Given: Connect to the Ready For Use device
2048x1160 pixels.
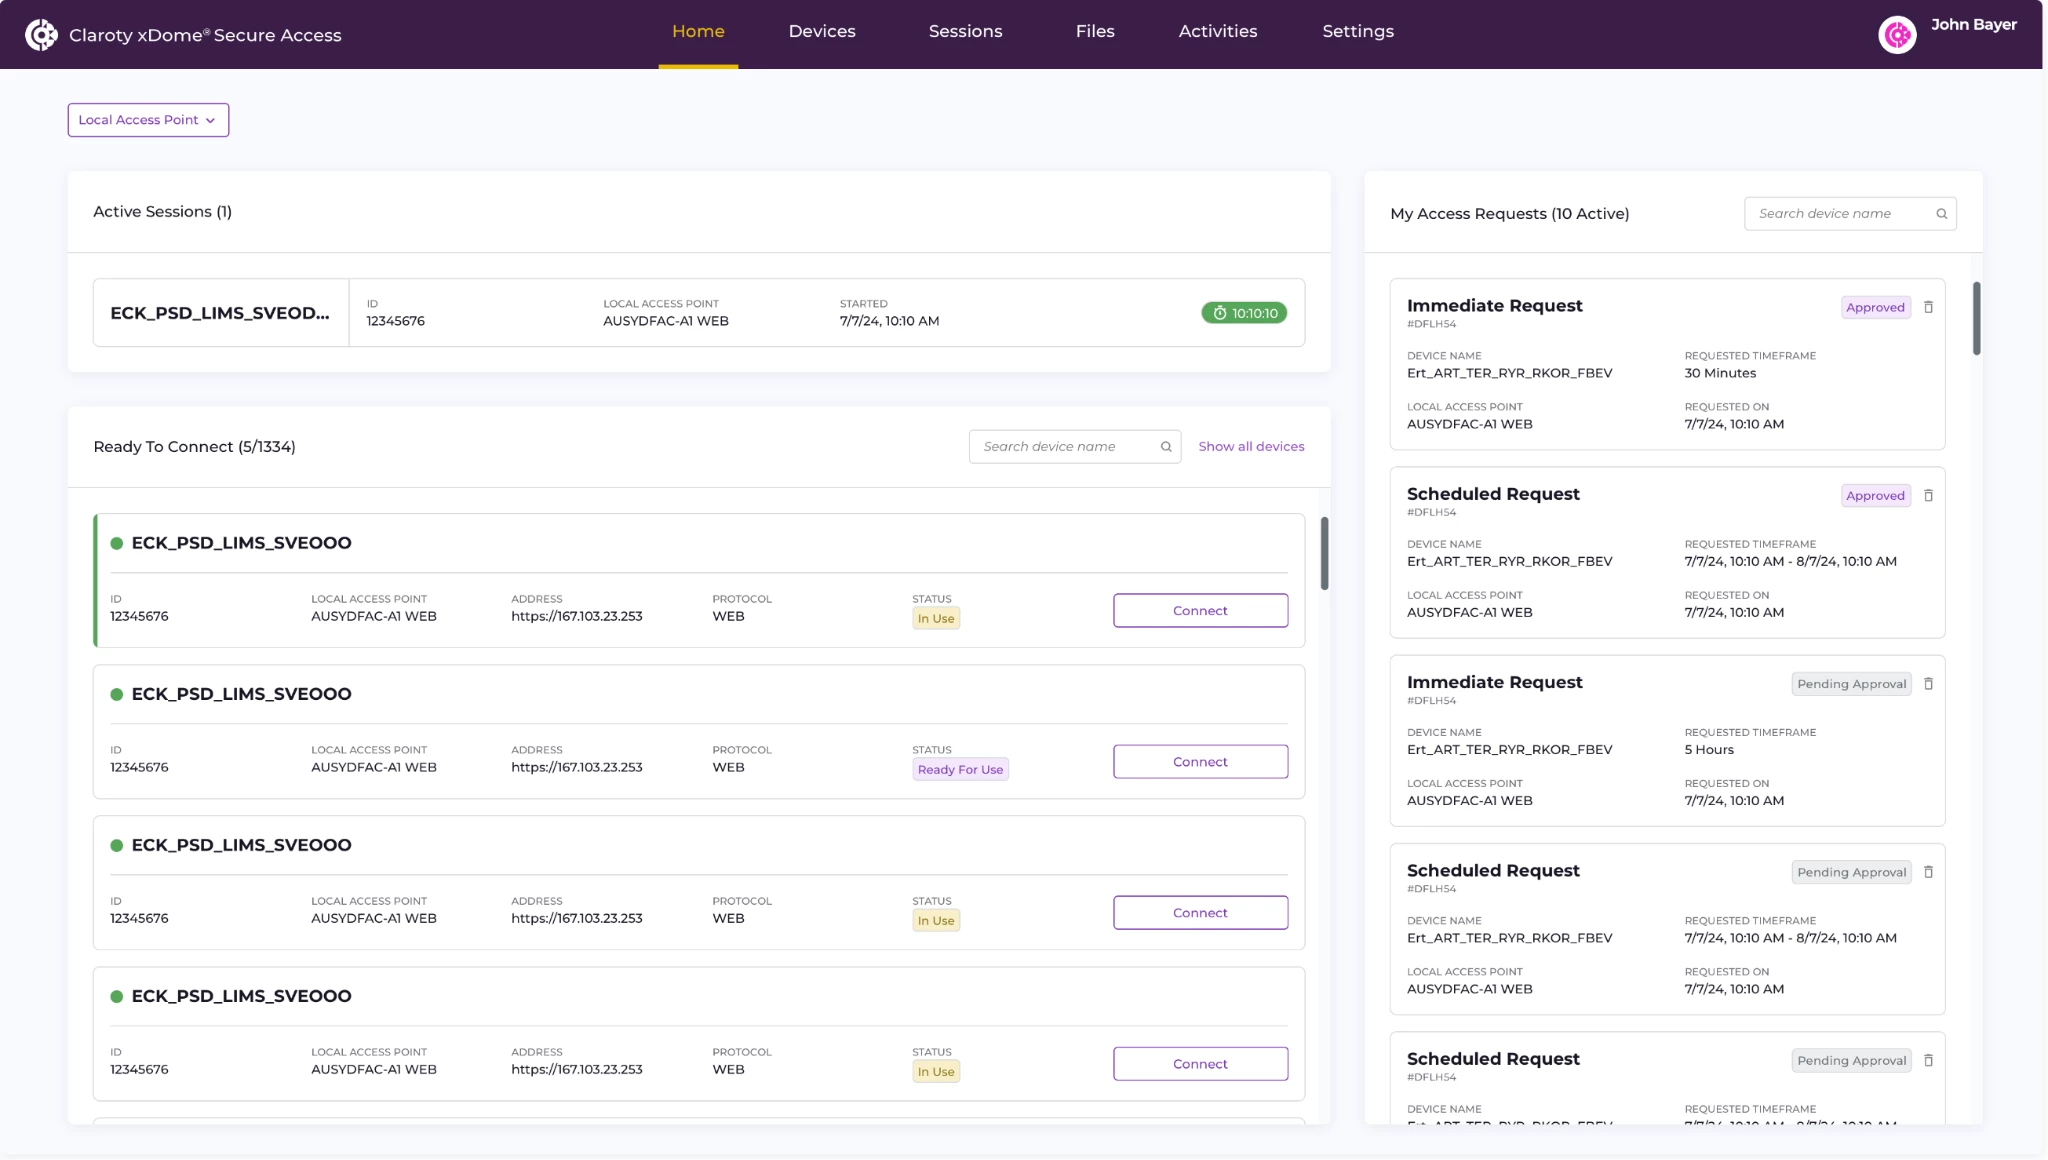Looking at the screenshot, I should 1199,761.
